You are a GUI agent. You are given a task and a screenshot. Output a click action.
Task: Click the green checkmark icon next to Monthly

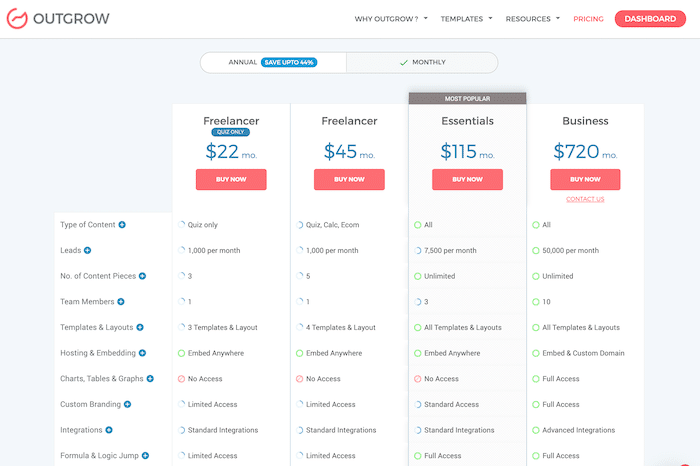coord(404,62)
